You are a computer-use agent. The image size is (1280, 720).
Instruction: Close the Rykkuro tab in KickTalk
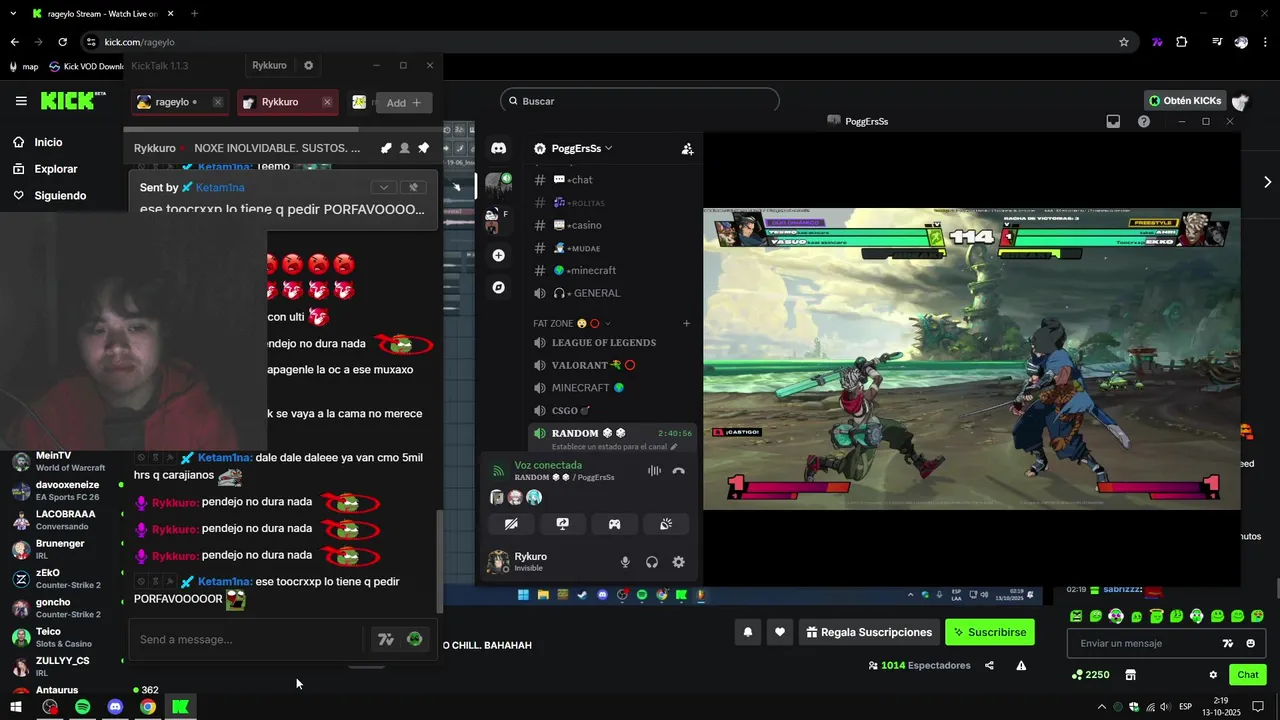pyautogui.click(x=326, y=102)
